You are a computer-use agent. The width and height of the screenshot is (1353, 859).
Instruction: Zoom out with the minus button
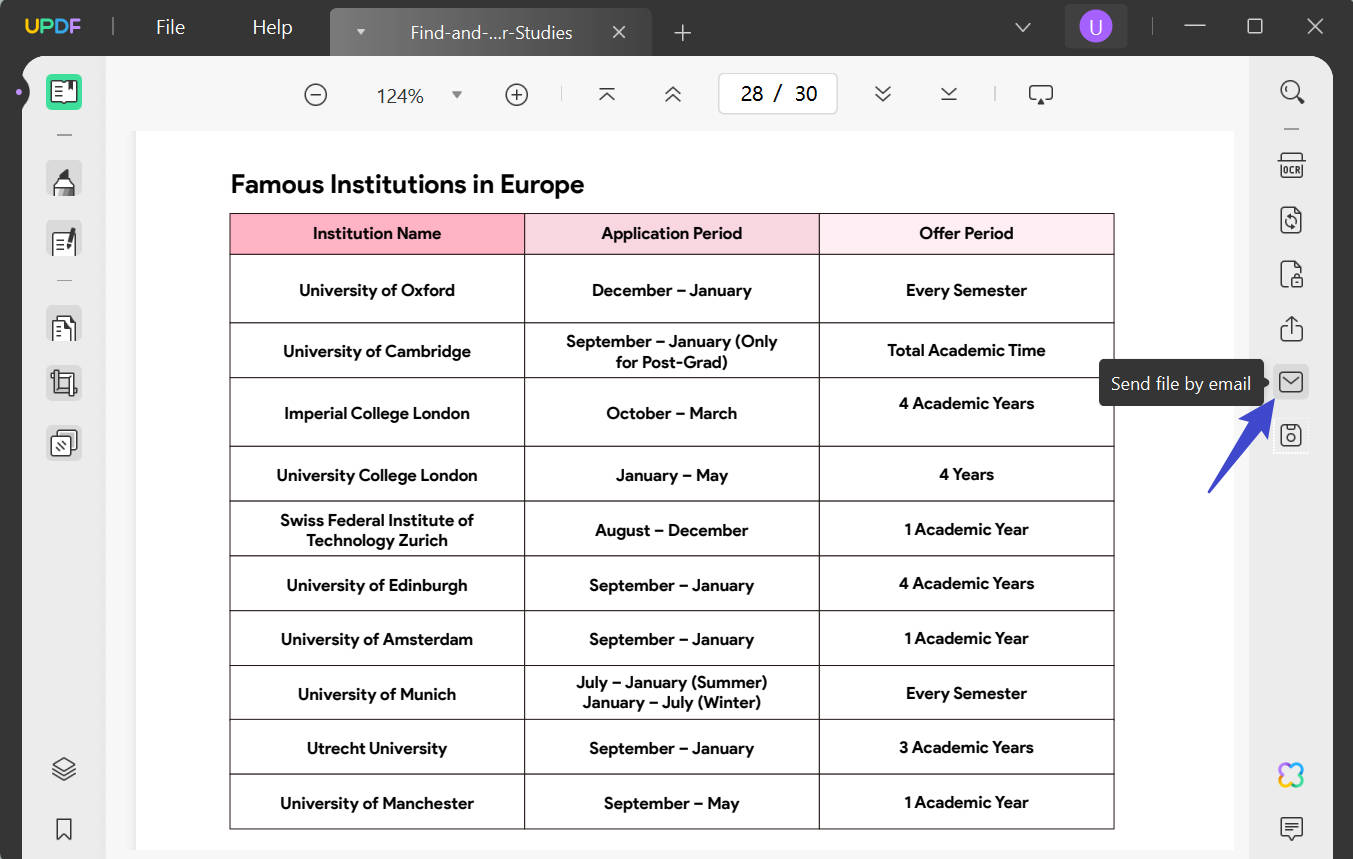point(316,95)
